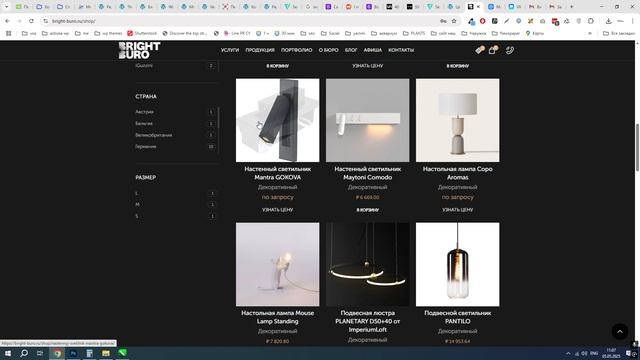Open File Explorer in the taskbar
Screen dimensions: 640x360
point(106,353)
